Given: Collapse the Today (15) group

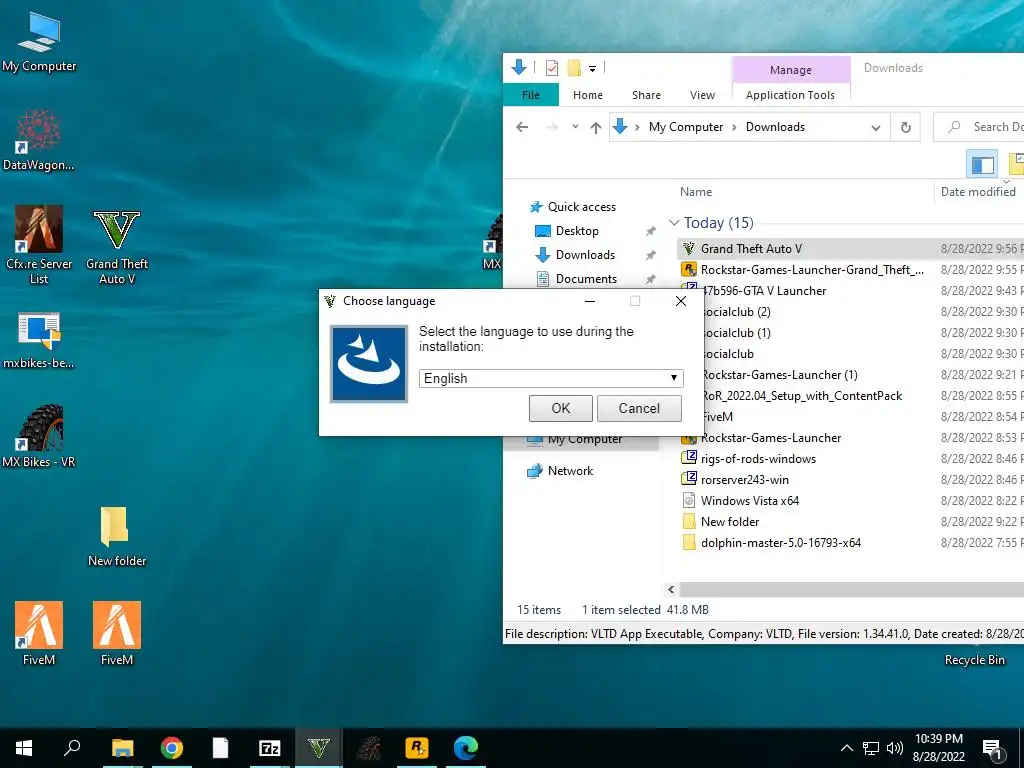Looking at the screenshot, I should point(674,223).
